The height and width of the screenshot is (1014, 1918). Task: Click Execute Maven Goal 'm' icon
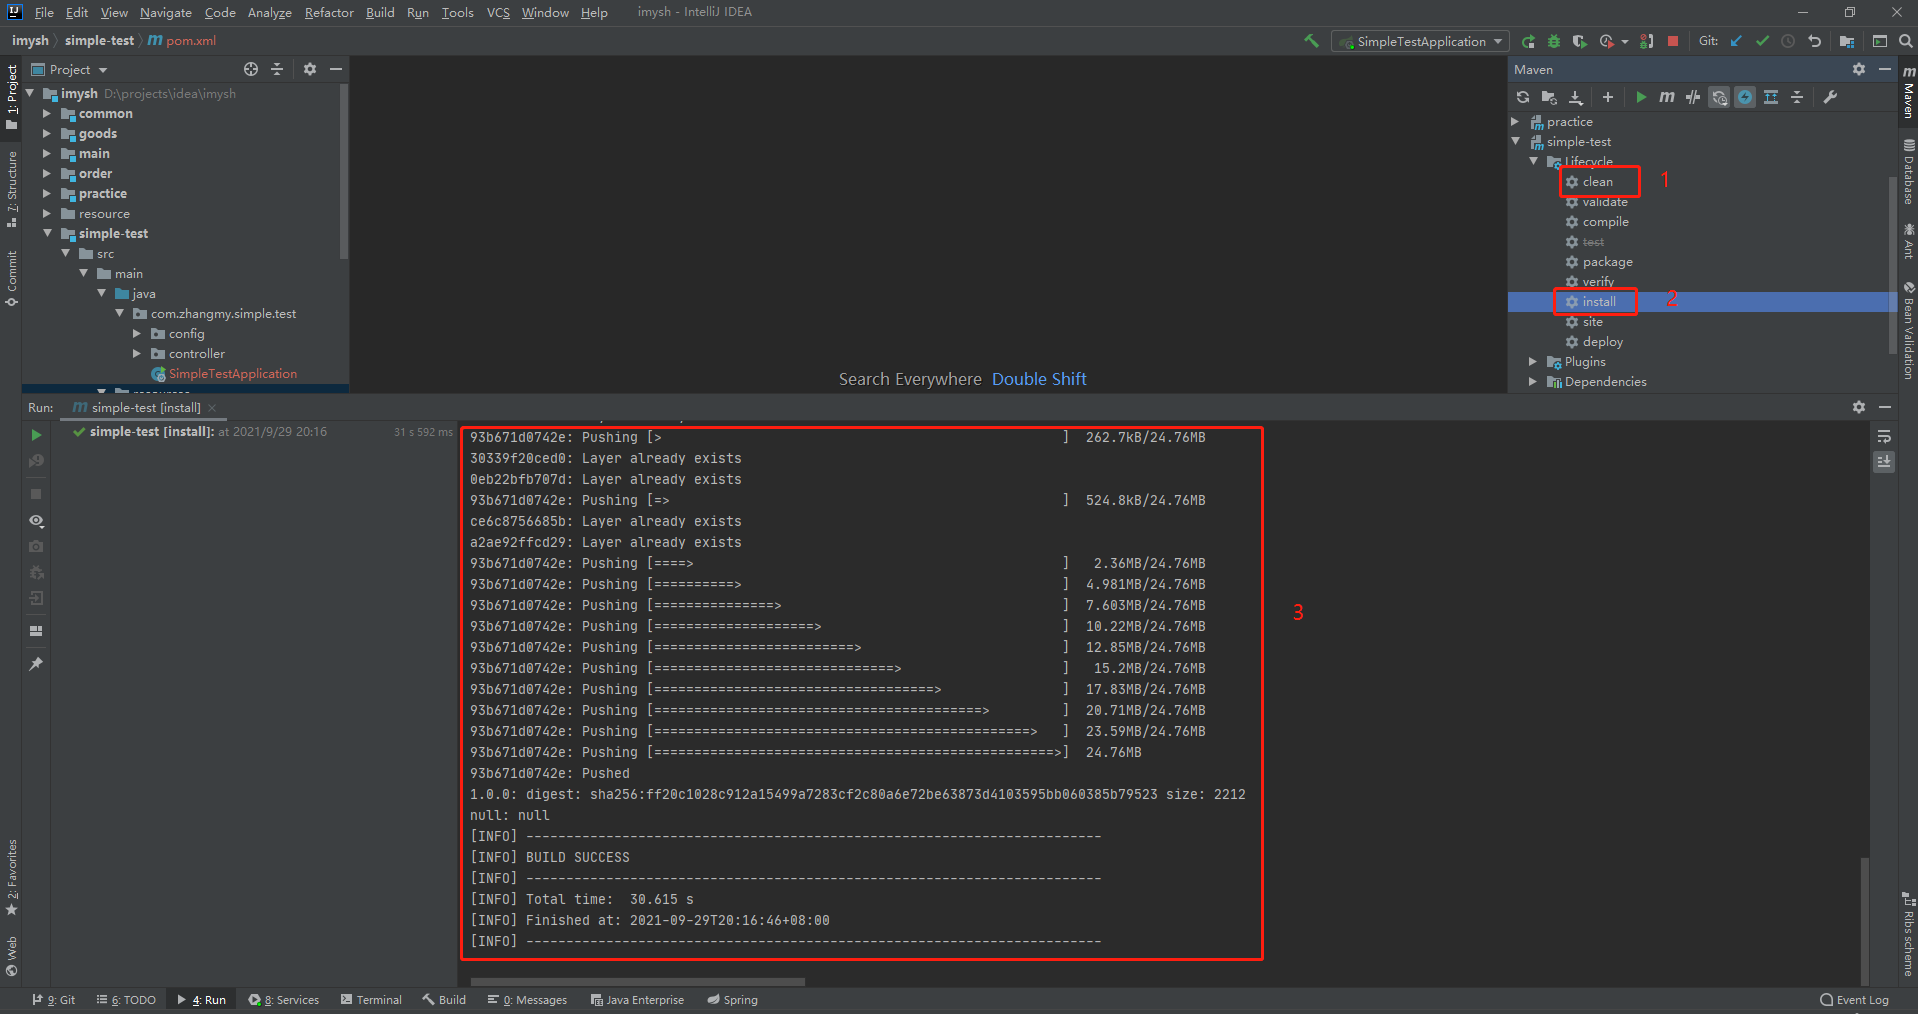[1667, 97]
